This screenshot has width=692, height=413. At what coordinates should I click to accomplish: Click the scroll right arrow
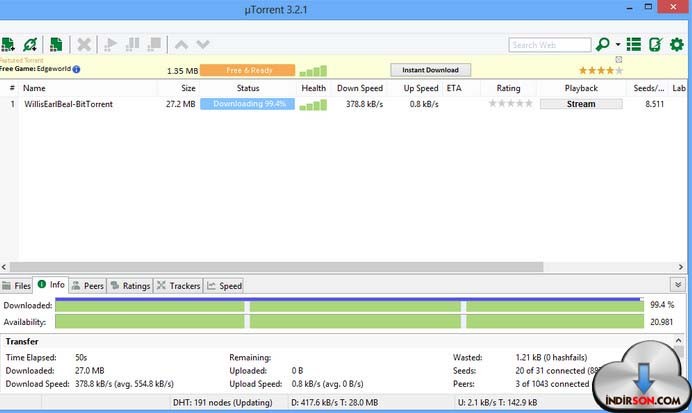[x=681, y=267]
